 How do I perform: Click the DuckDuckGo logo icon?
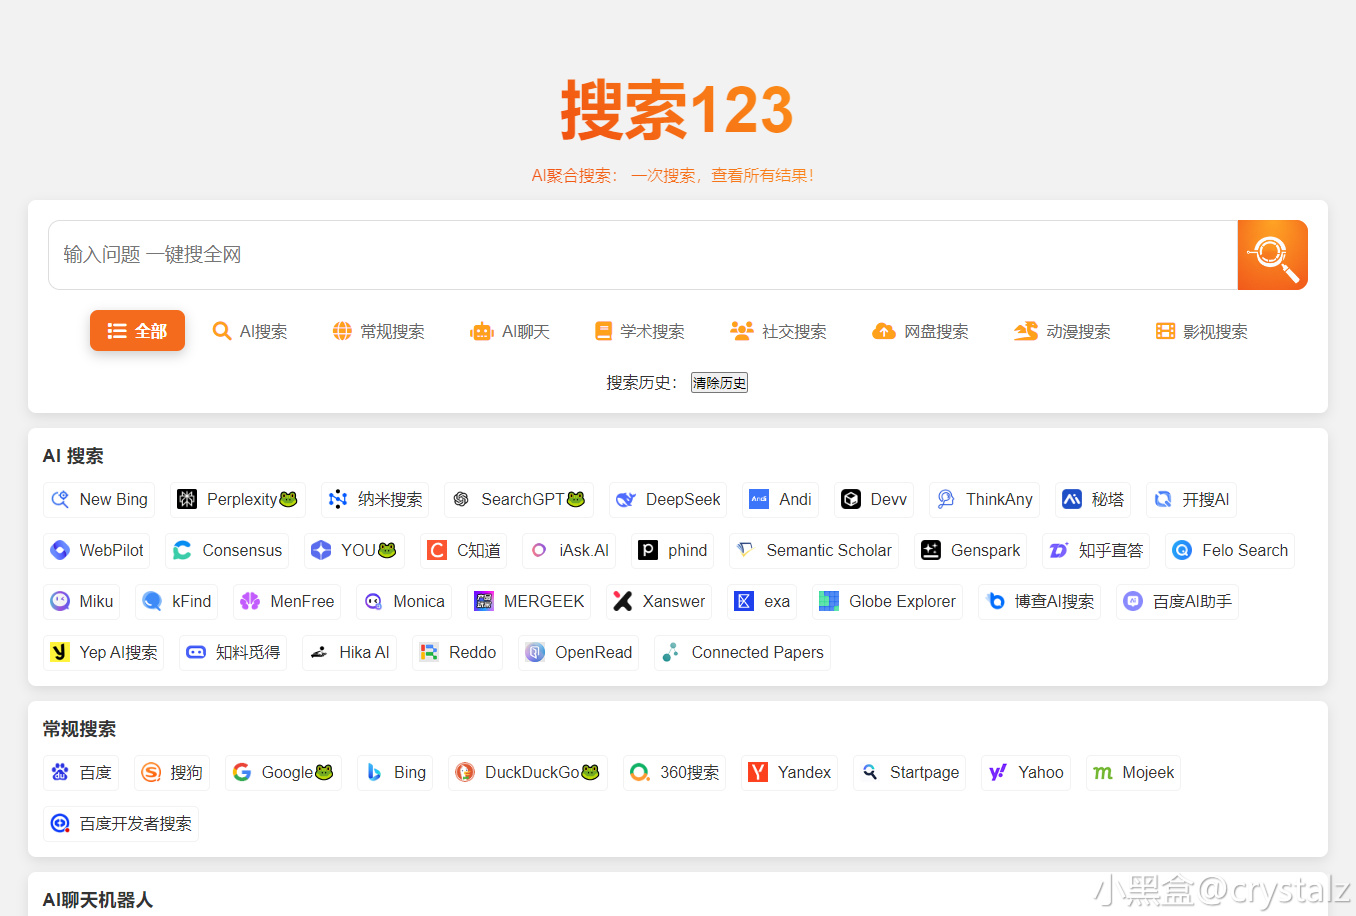point(465,772)
